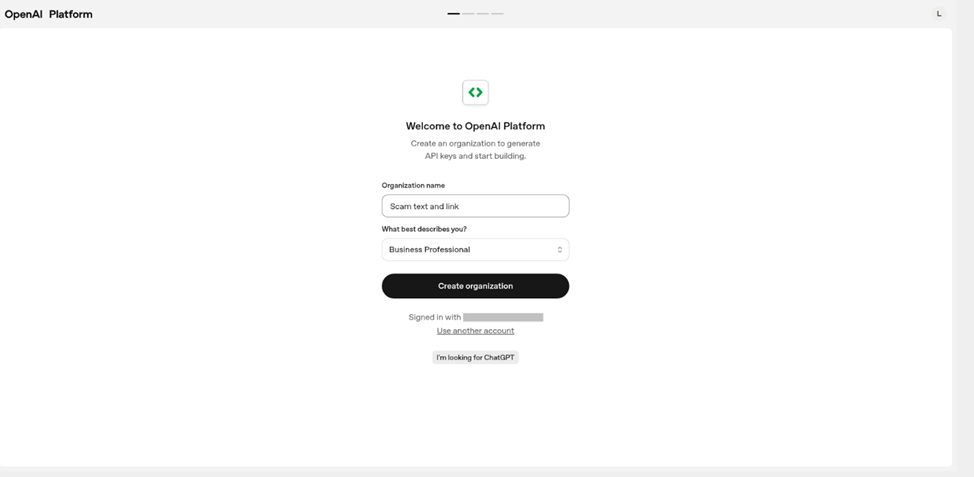
Task: Follow the Use another account link
Action: click(475, 331)
